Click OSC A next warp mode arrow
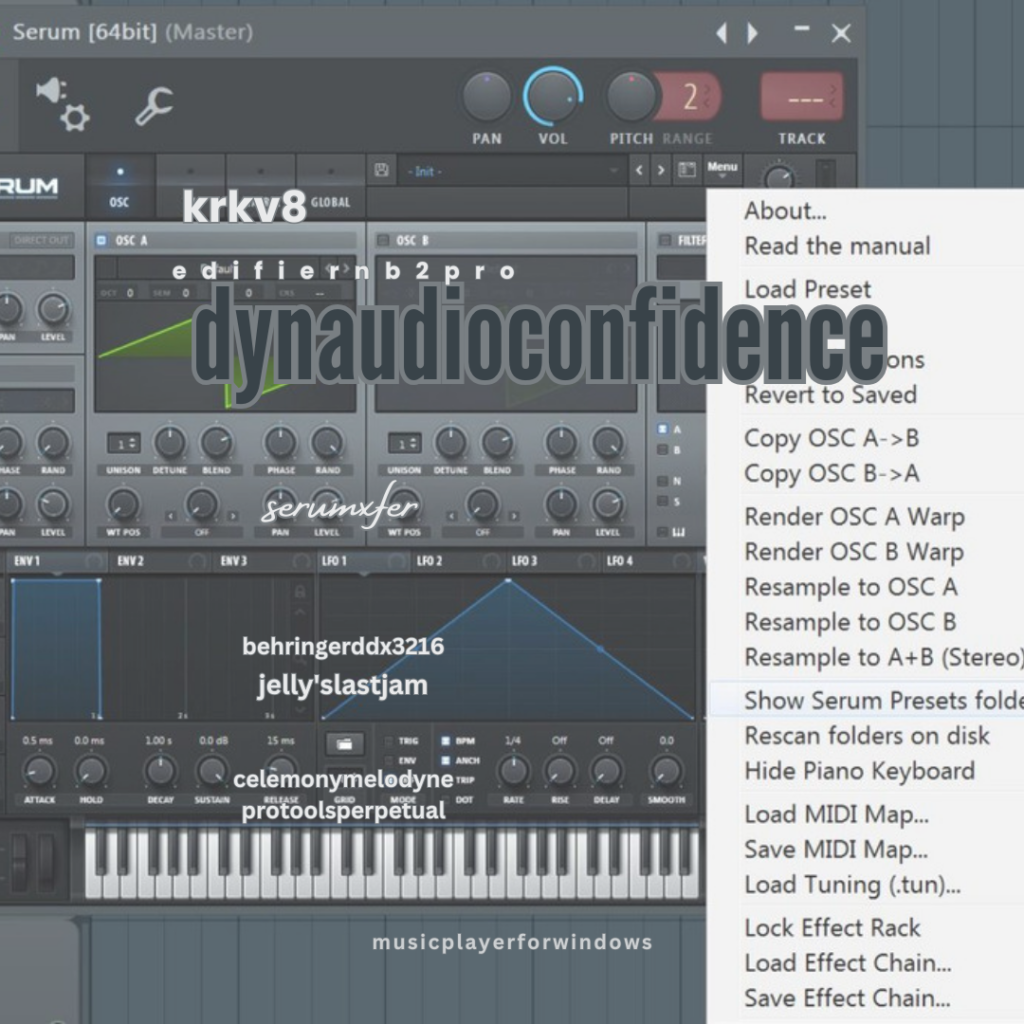Screen dimensions: 1024x1024 [x=232, y=516]
